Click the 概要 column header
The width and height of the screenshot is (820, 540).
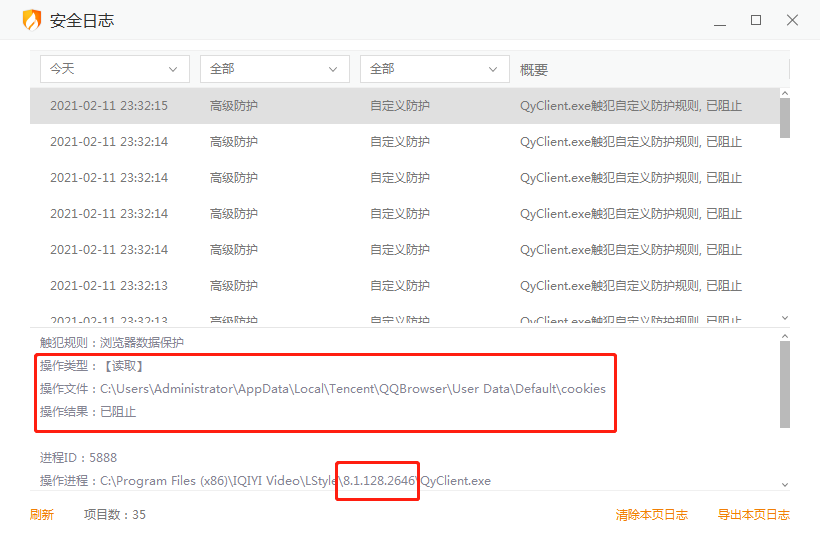[534, 70]
